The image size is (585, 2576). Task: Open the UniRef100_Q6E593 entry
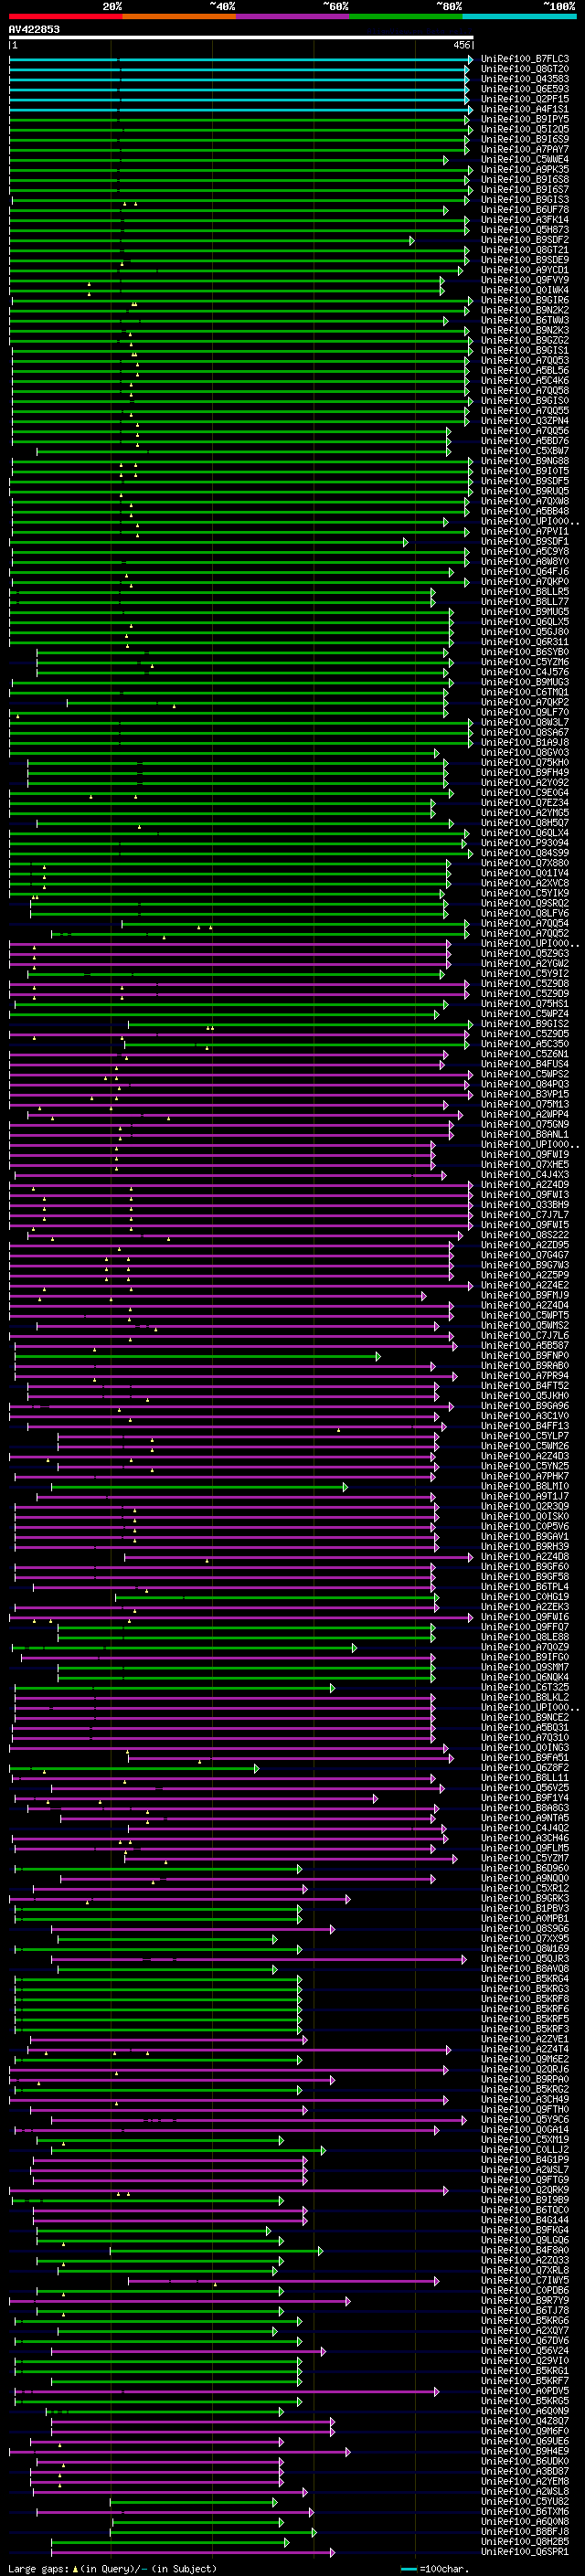pos(525,89)
